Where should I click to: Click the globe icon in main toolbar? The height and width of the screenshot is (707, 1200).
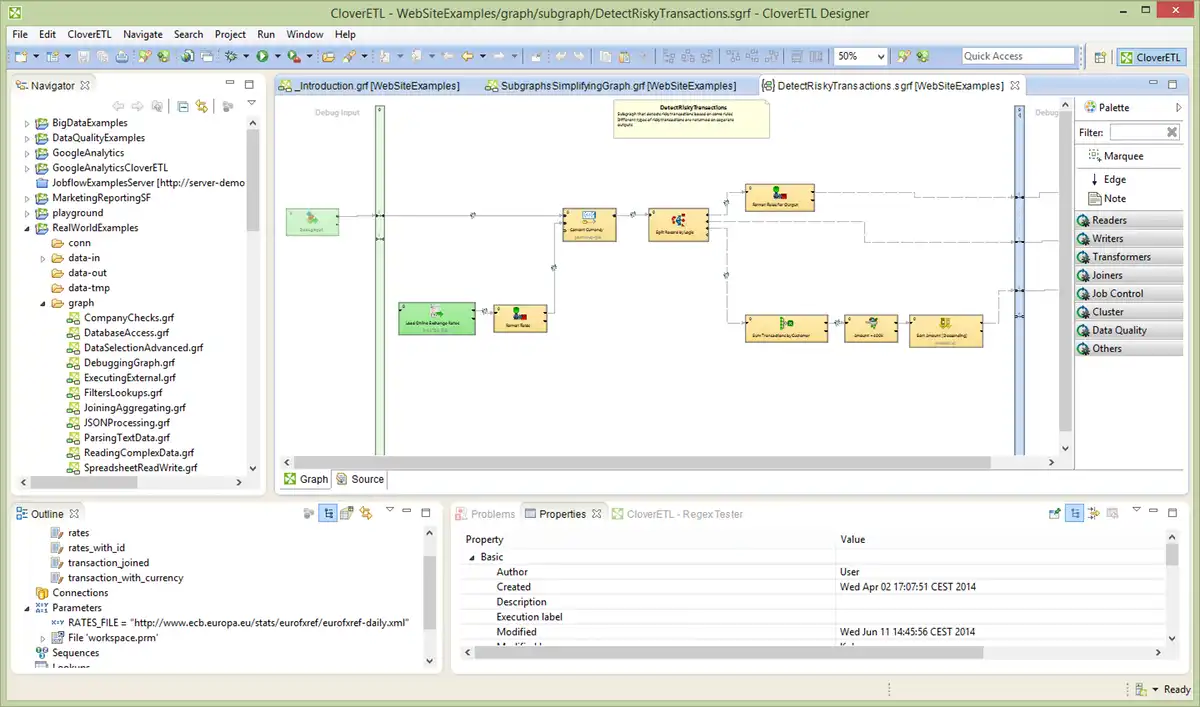[187, 57]
